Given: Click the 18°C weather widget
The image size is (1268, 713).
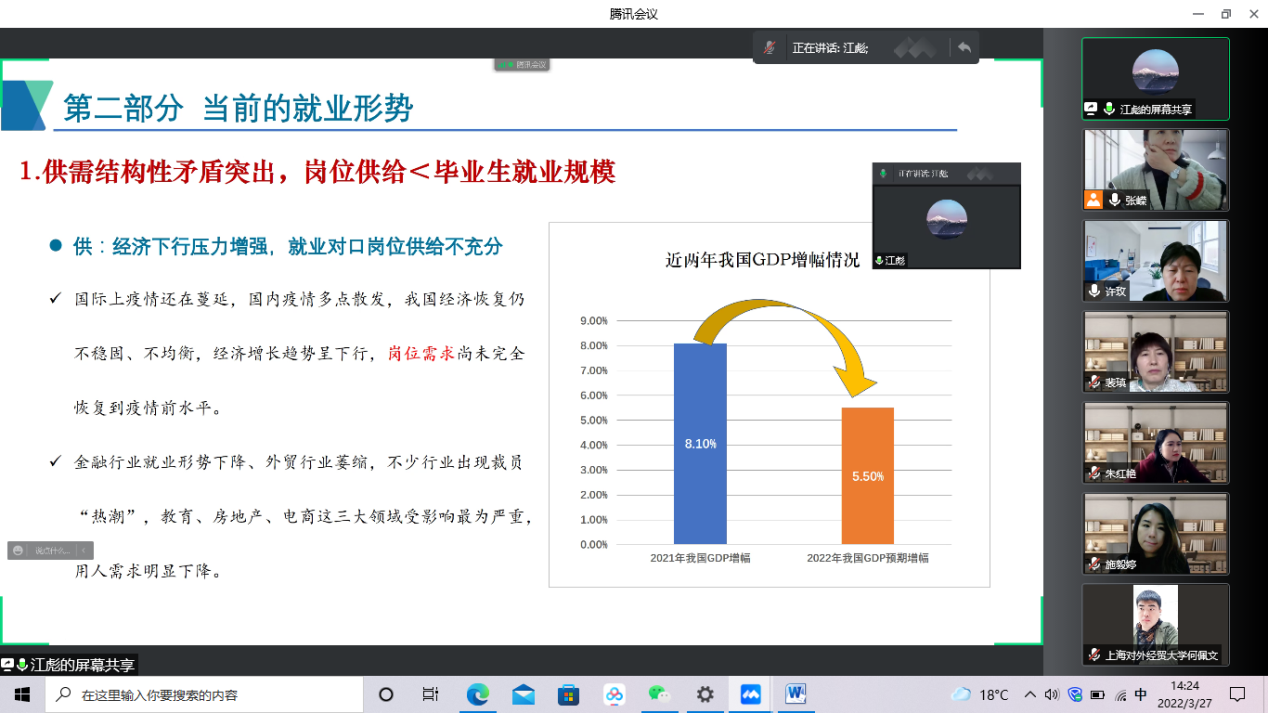Looking at the screenshot, I should [980, 694].
